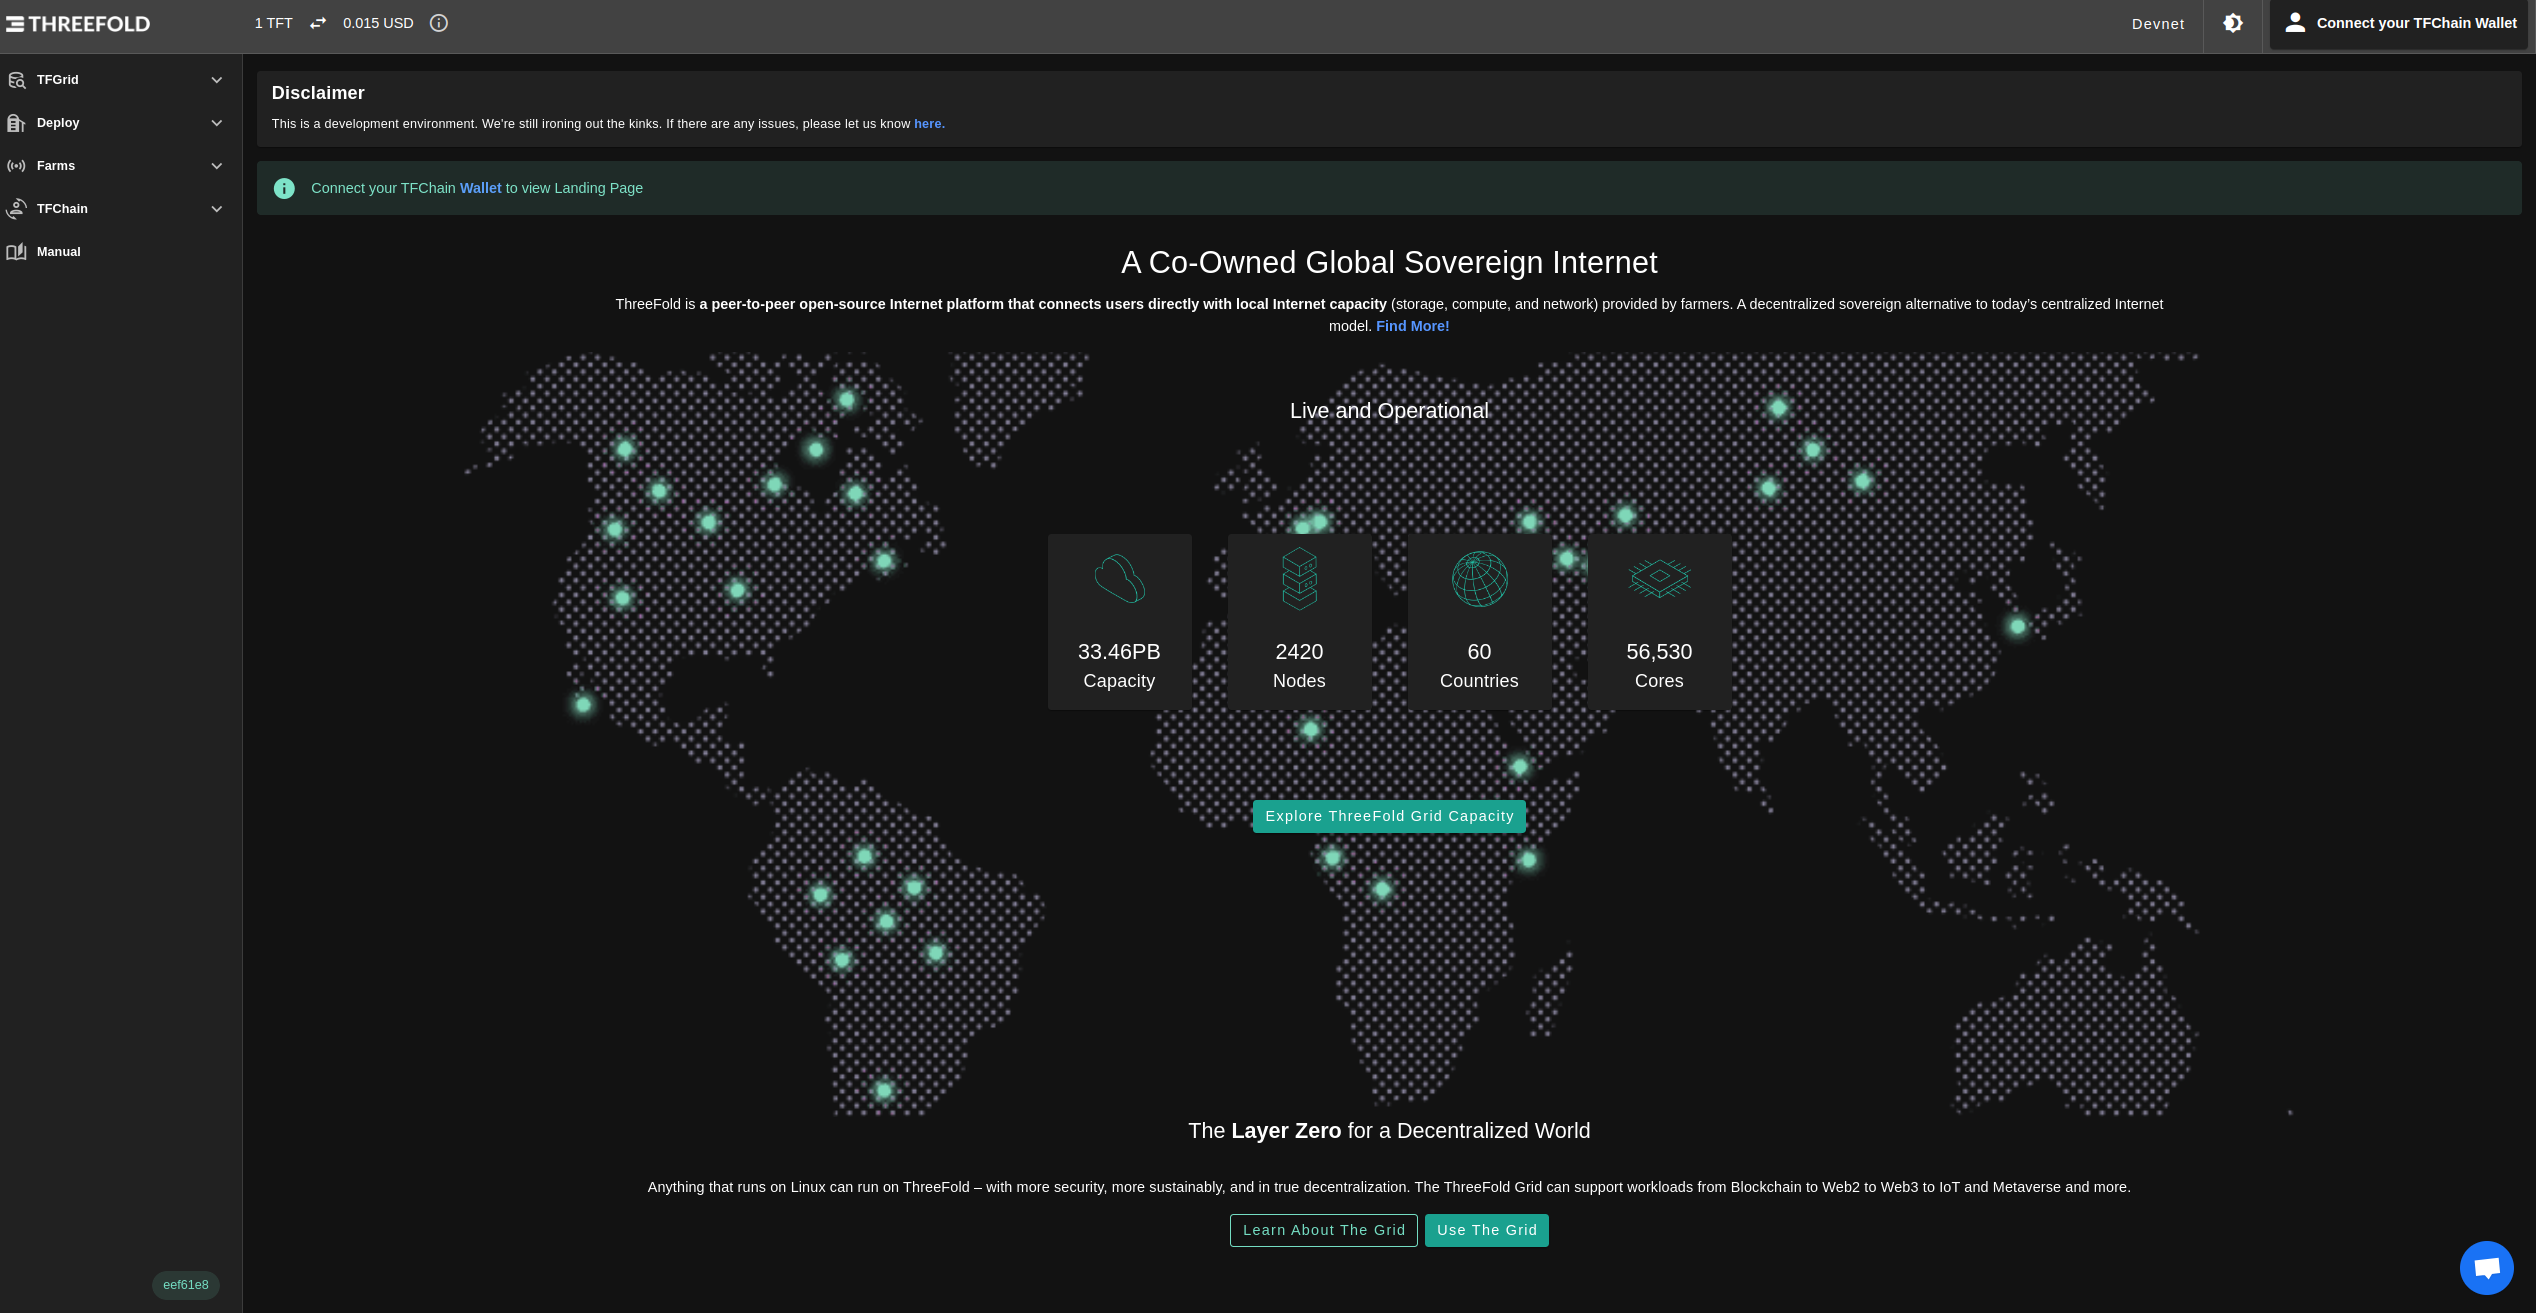Open the Find More! link
This screenshot has height=1313, width=2536.
click(1412, 326)
